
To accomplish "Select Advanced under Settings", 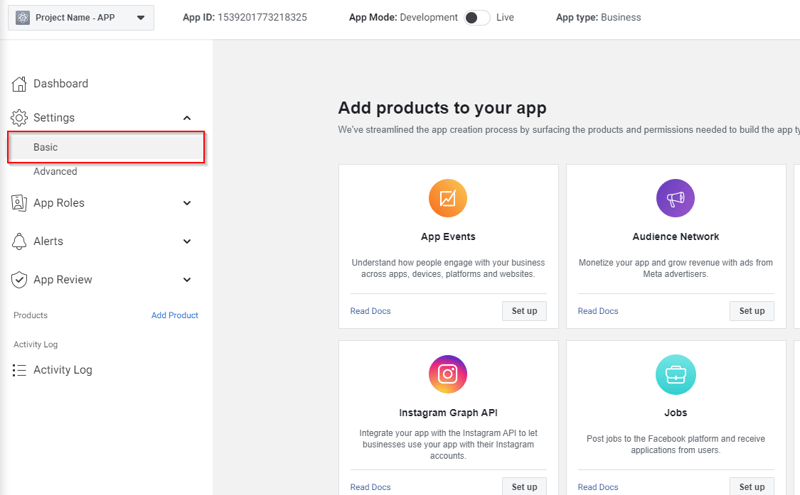I will tap(55, 171).
